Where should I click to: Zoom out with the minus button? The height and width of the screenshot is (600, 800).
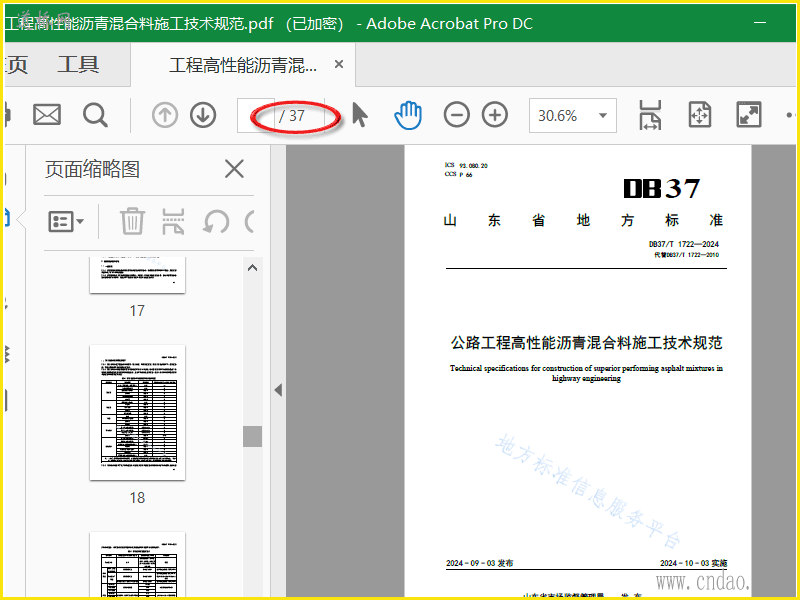(x=457, y=115)
